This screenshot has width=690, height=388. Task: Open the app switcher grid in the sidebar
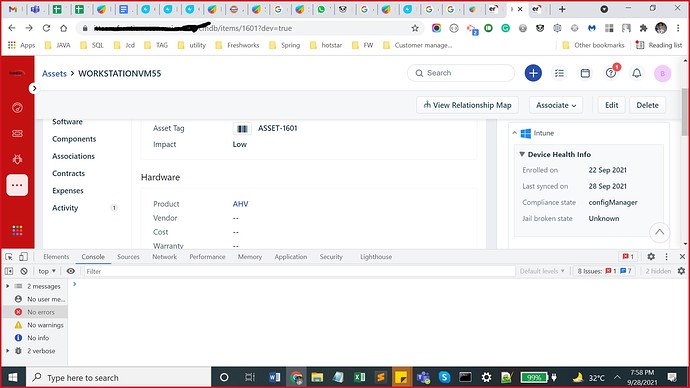pos(17,230)
